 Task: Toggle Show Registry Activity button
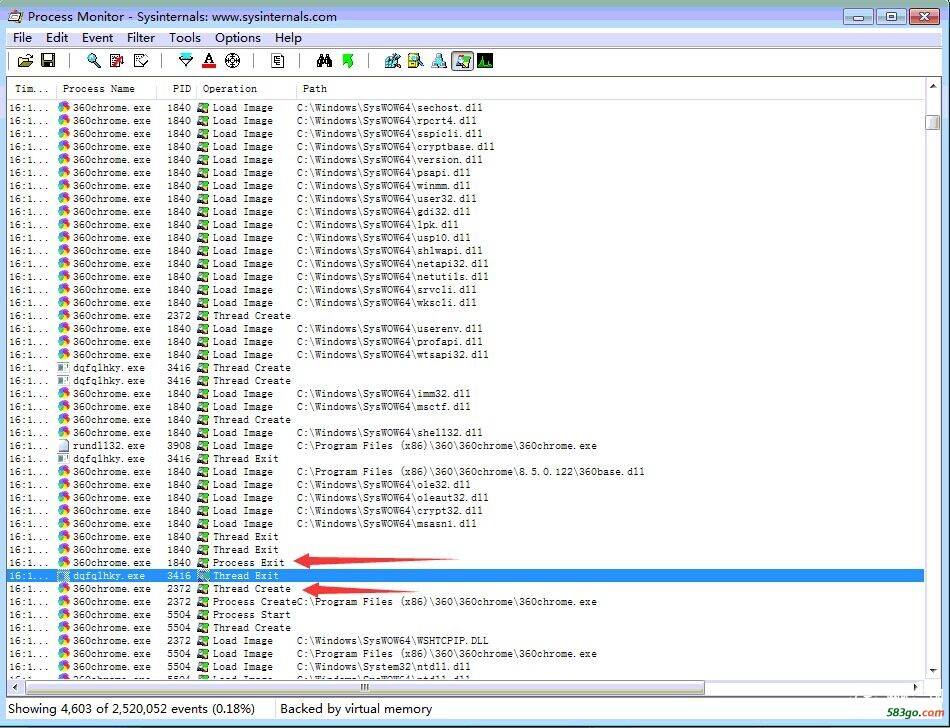393,61
